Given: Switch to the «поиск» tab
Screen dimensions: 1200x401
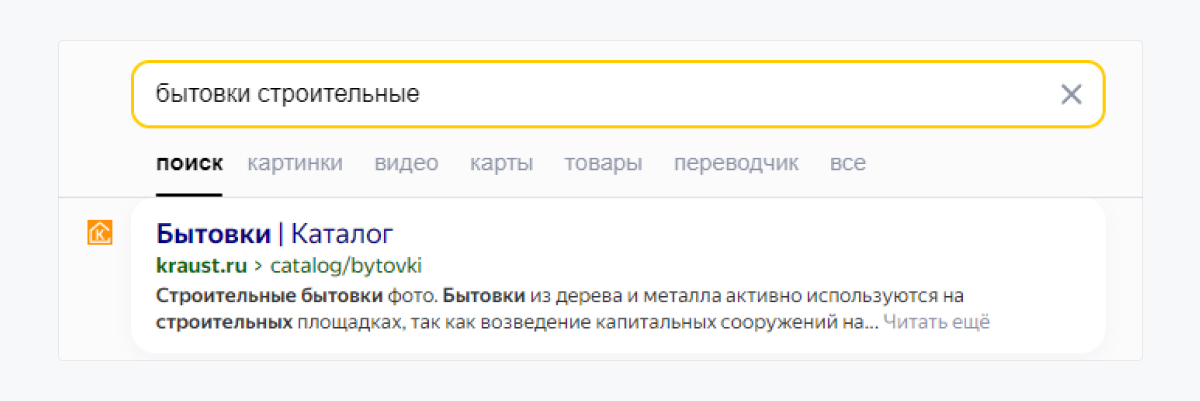Looking at the screenshot, I should click(x=189, y=163).
